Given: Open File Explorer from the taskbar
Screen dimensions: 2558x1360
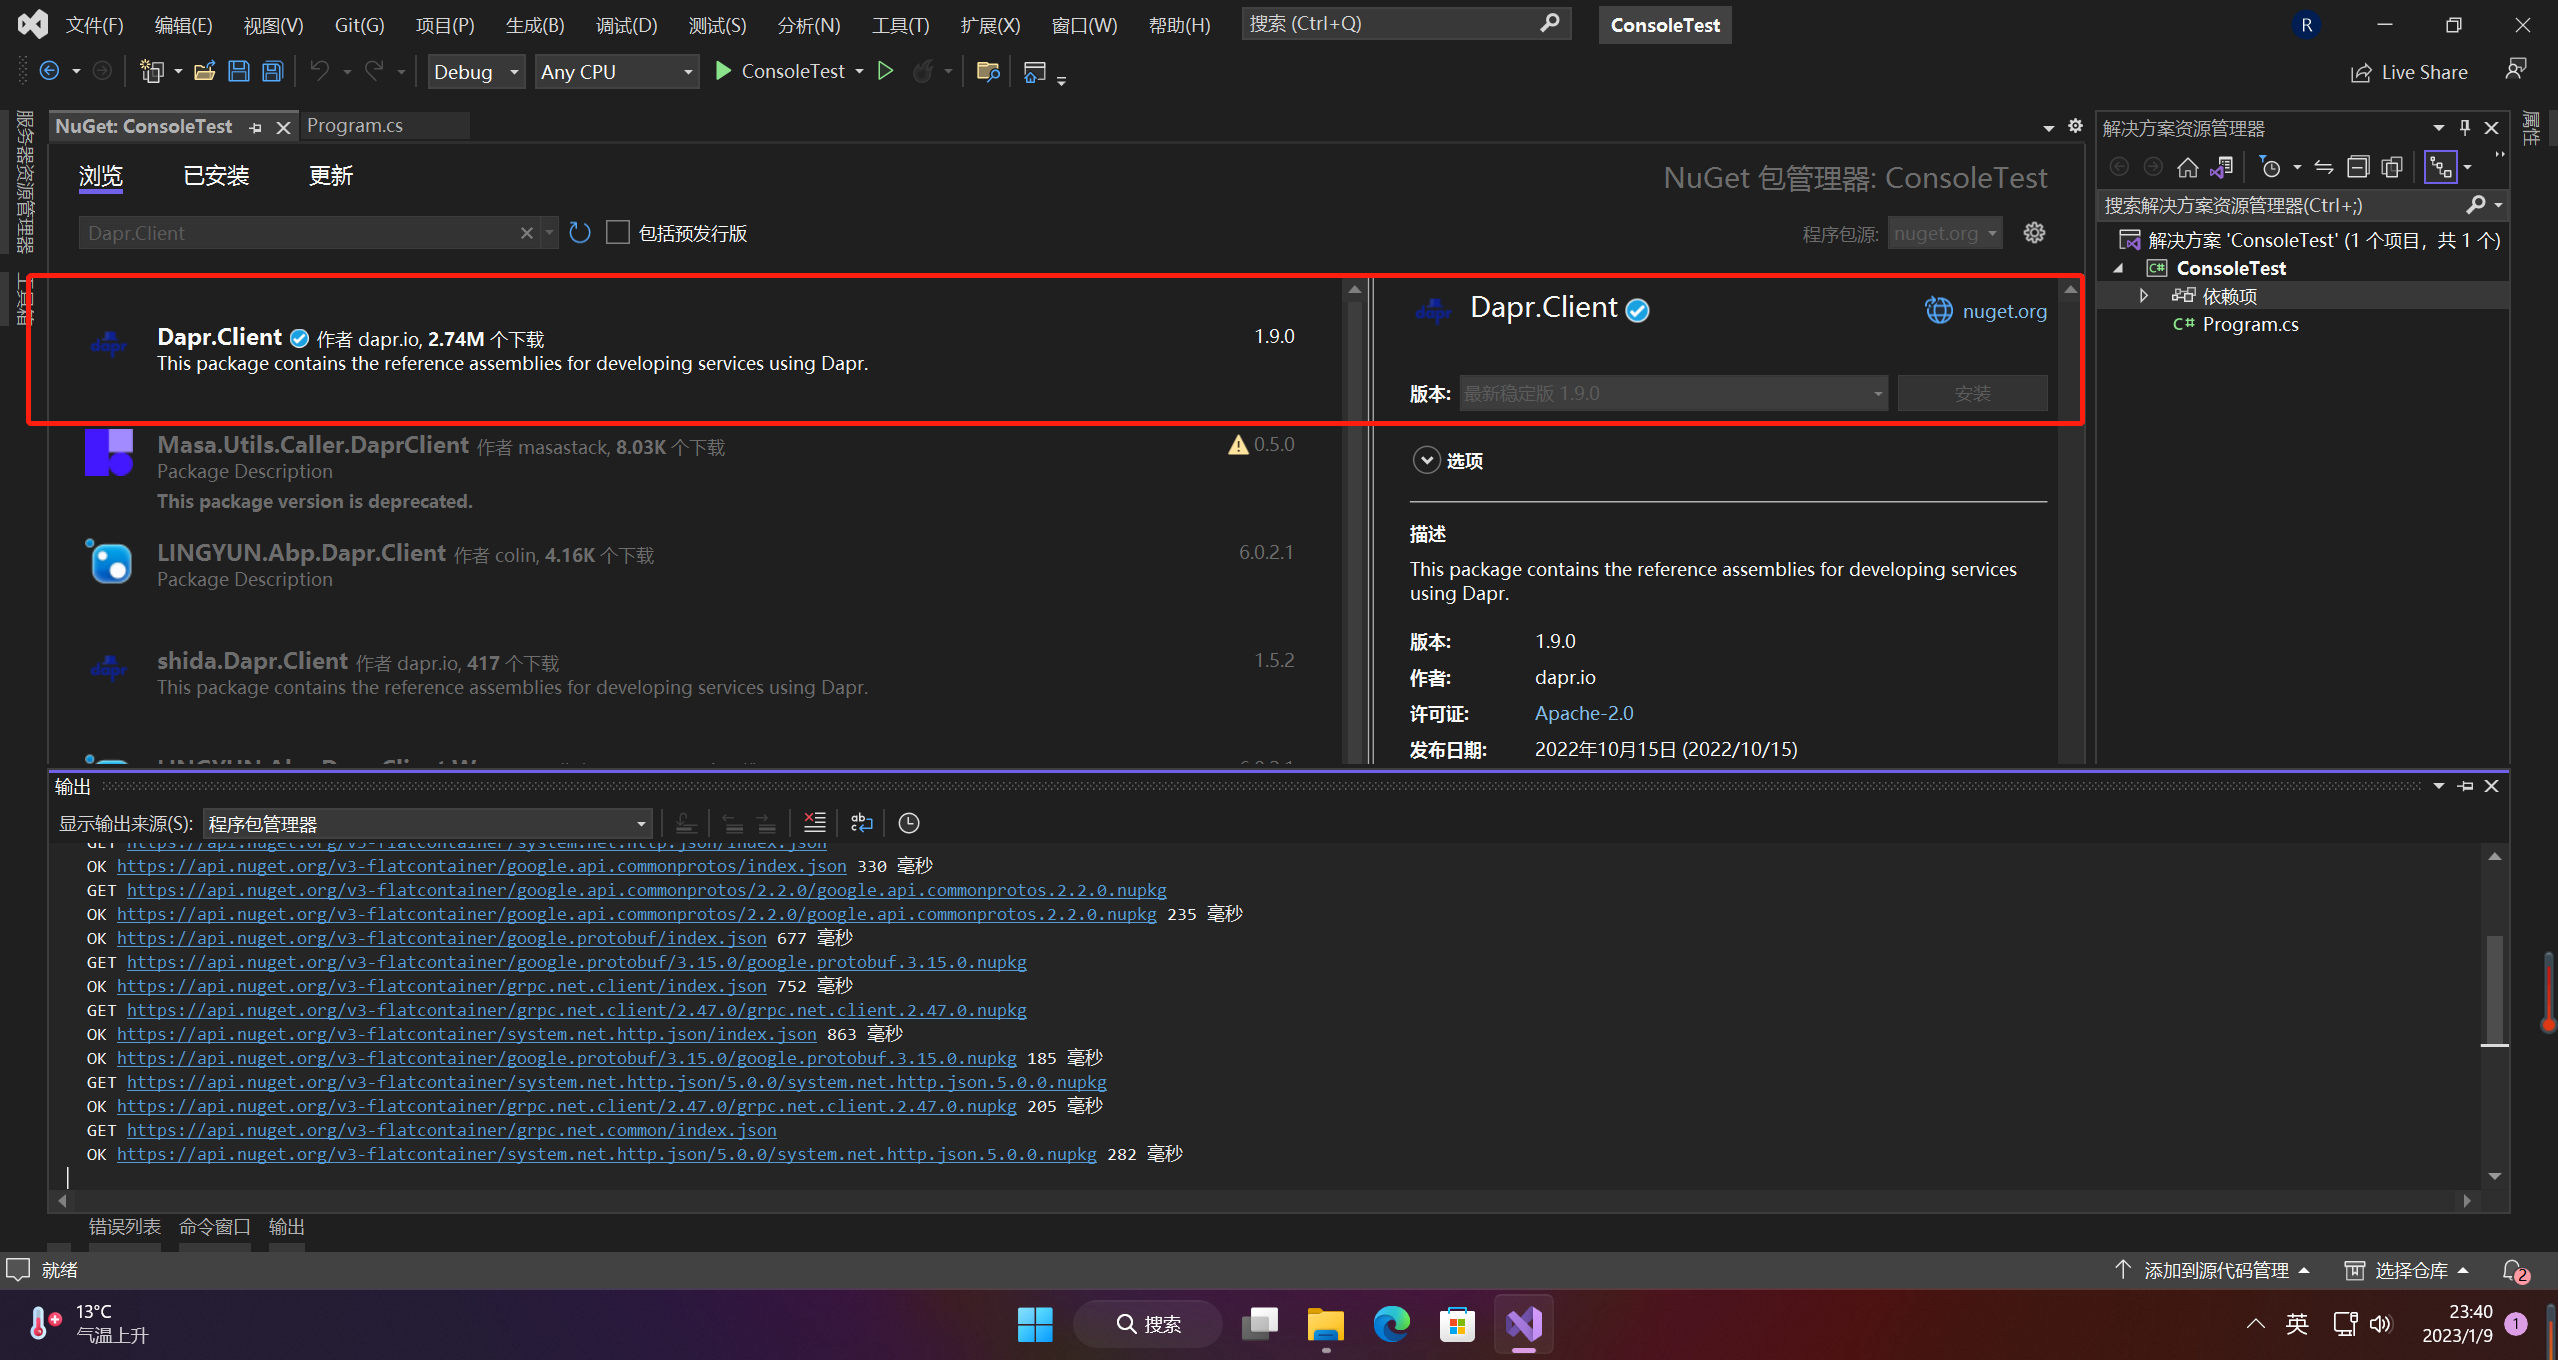Looking at the screenshot, I should [1326, 1324].
